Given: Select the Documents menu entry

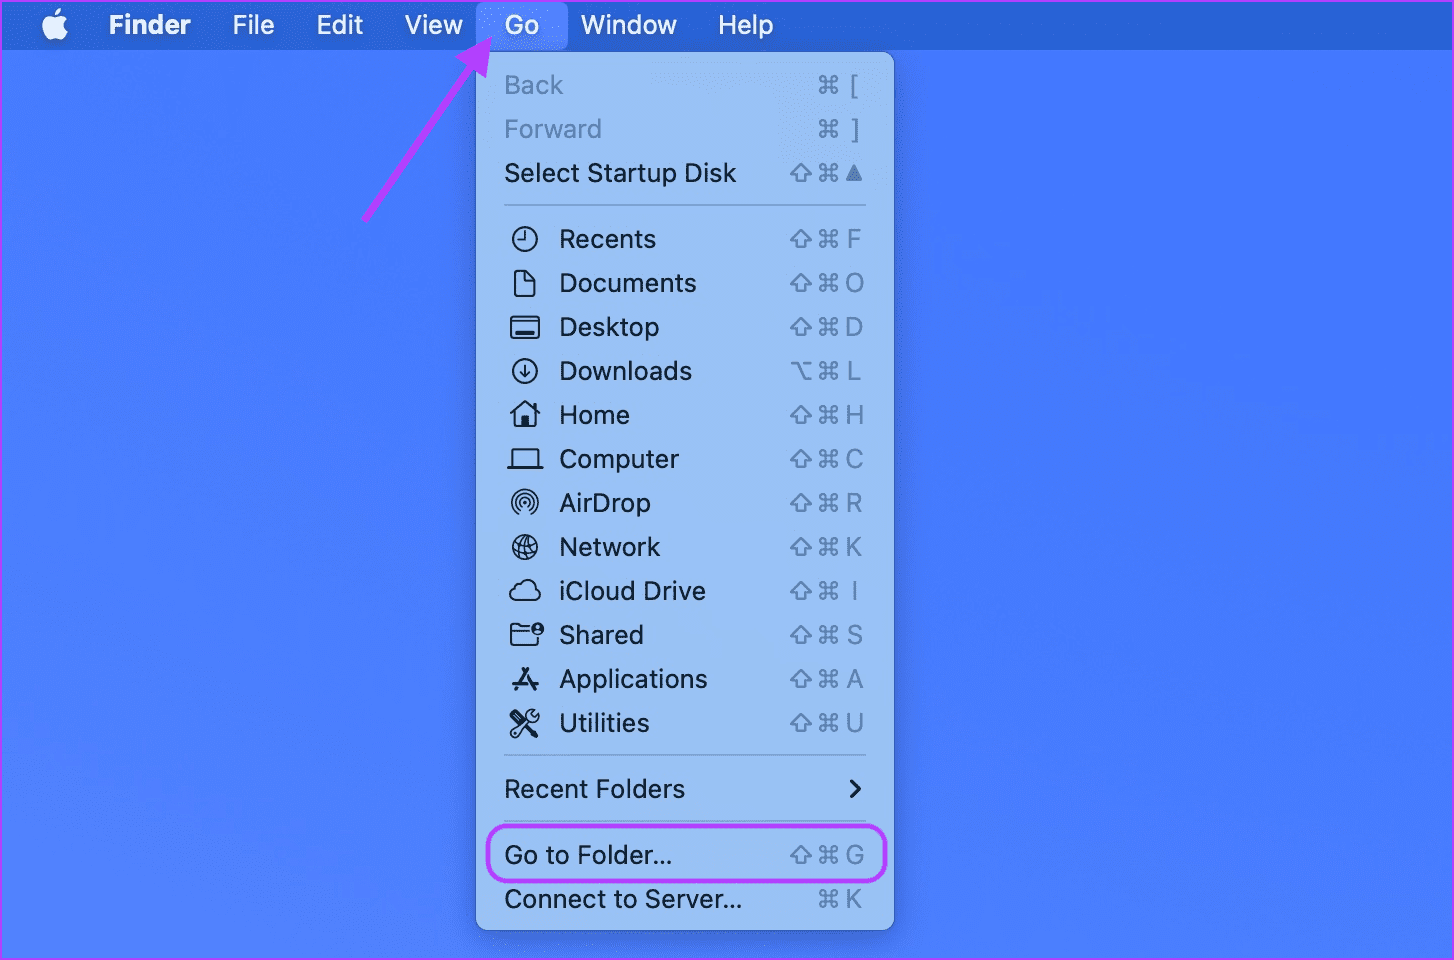Looking at the screenshot, I should pos(685,283).
